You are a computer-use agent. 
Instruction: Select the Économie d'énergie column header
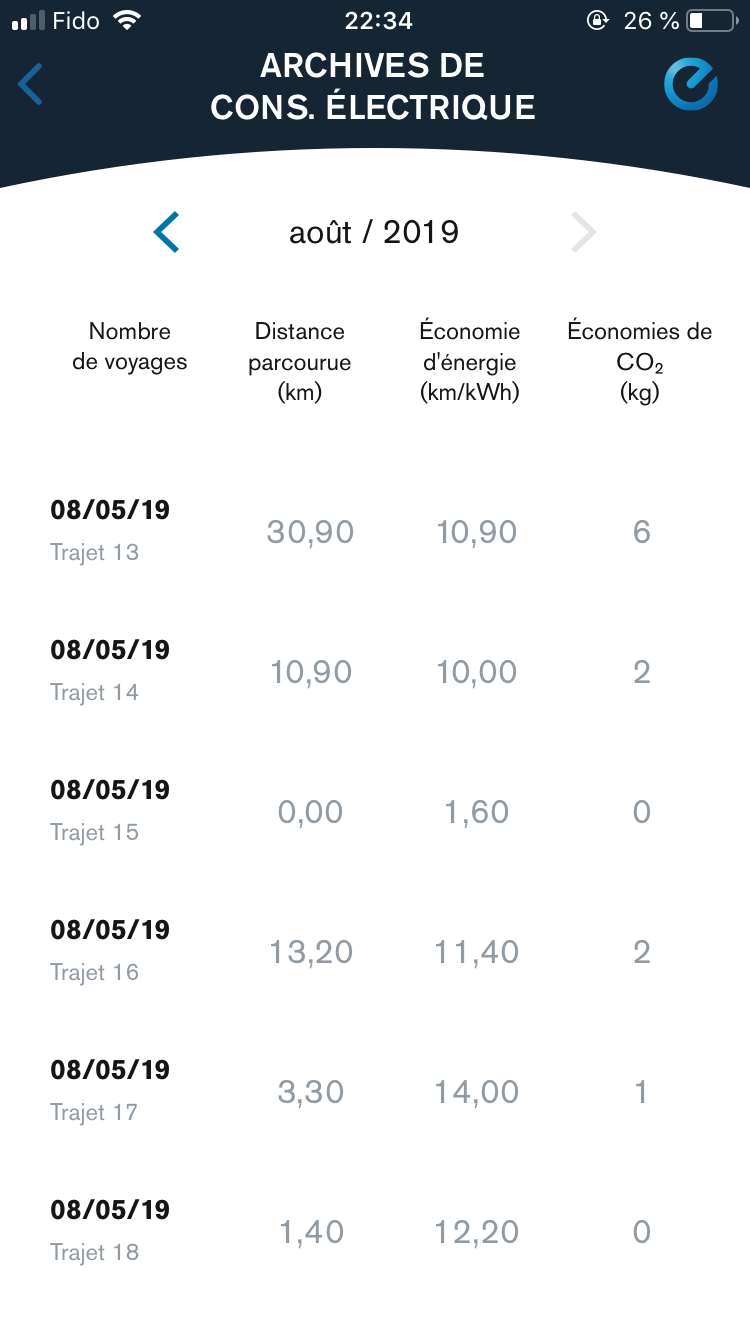point(470,361)
